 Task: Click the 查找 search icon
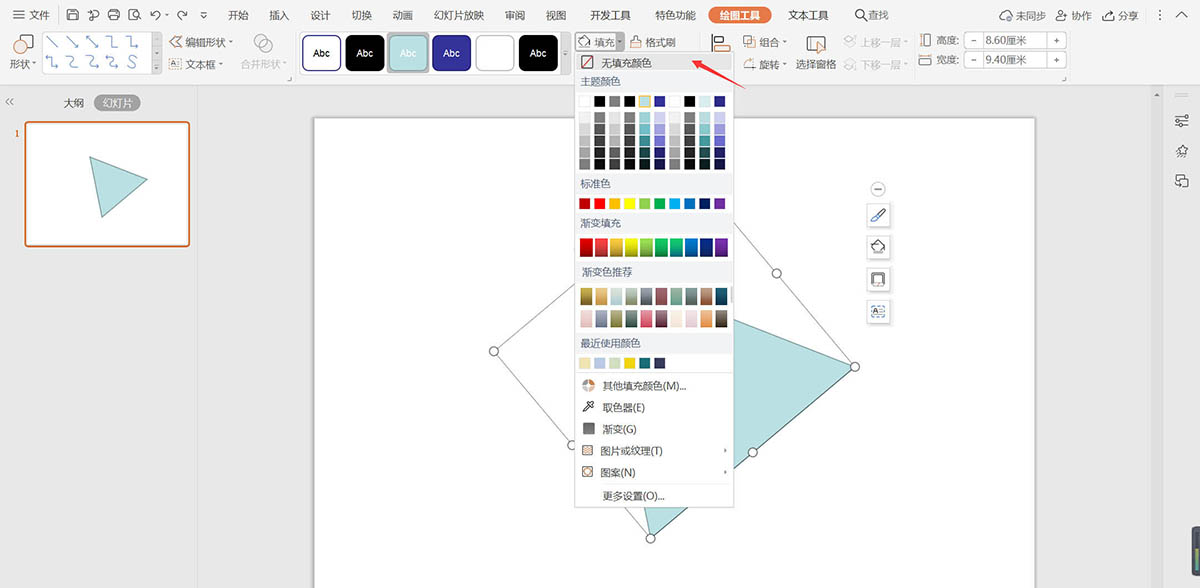(x=872, y=15)
